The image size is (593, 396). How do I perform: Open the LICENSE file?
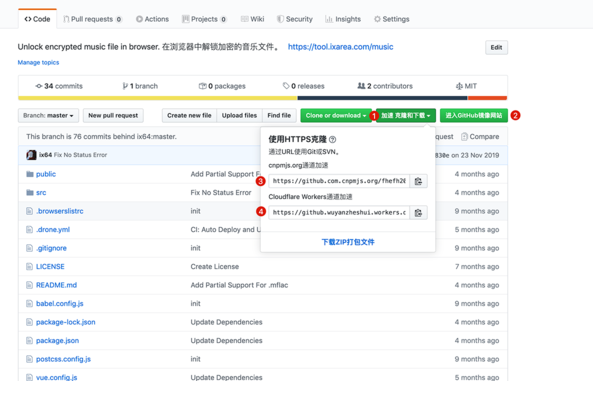[50, 267]
